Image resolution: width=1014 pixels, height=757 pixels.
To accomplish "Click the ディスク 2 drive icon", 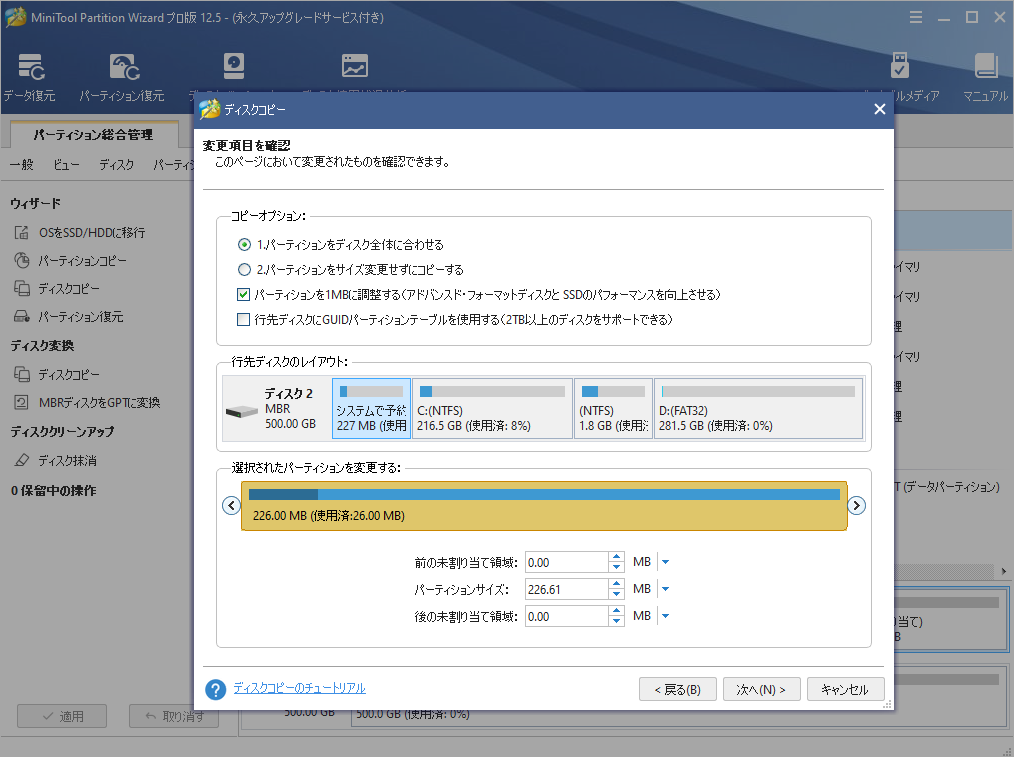I will tap(241, 411).
